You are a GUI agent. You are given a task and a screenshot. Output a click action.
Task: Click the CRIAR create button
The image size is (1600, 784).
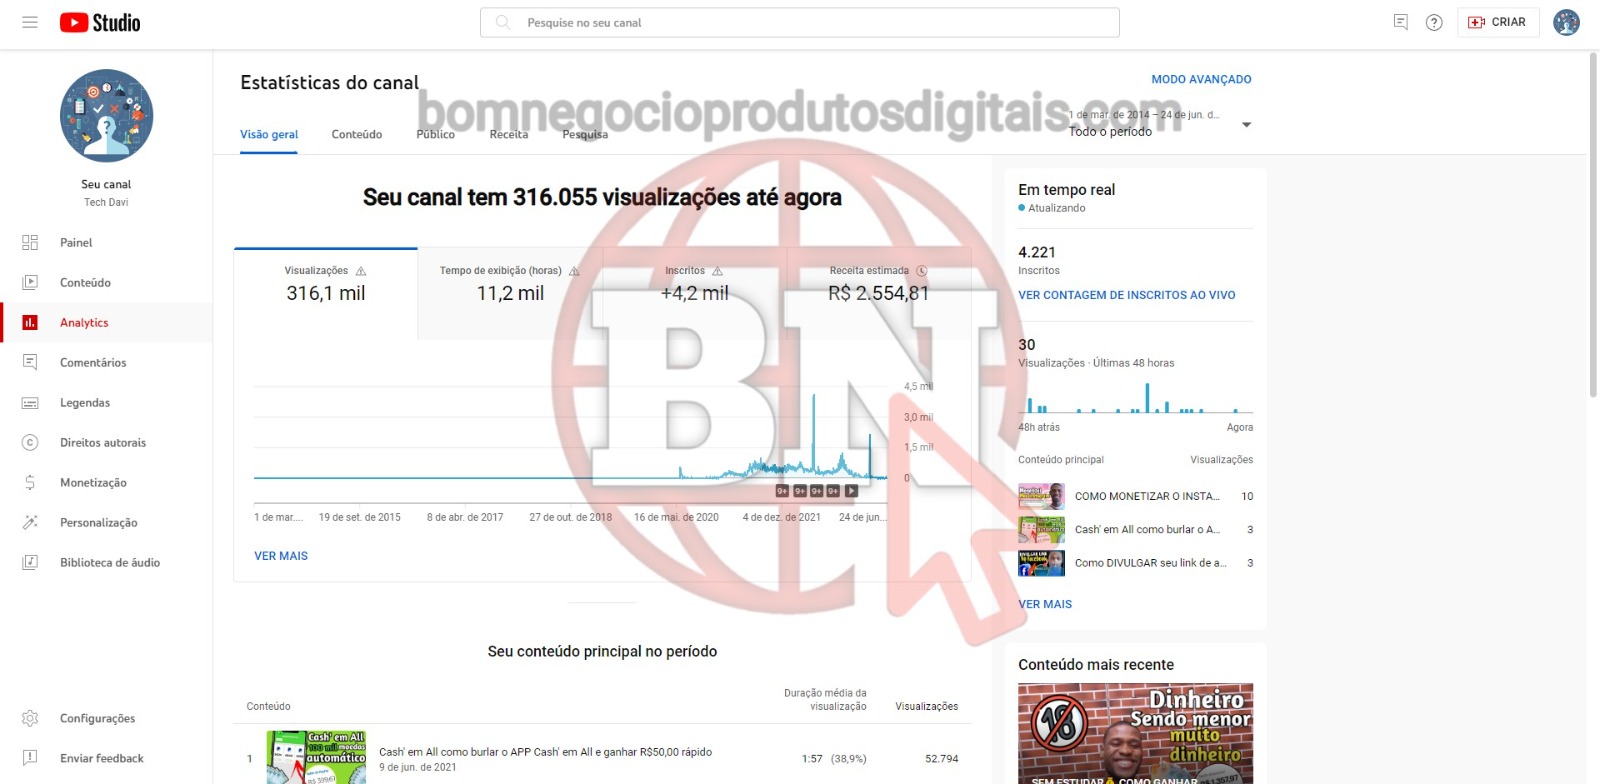[x=1497, y=22]
